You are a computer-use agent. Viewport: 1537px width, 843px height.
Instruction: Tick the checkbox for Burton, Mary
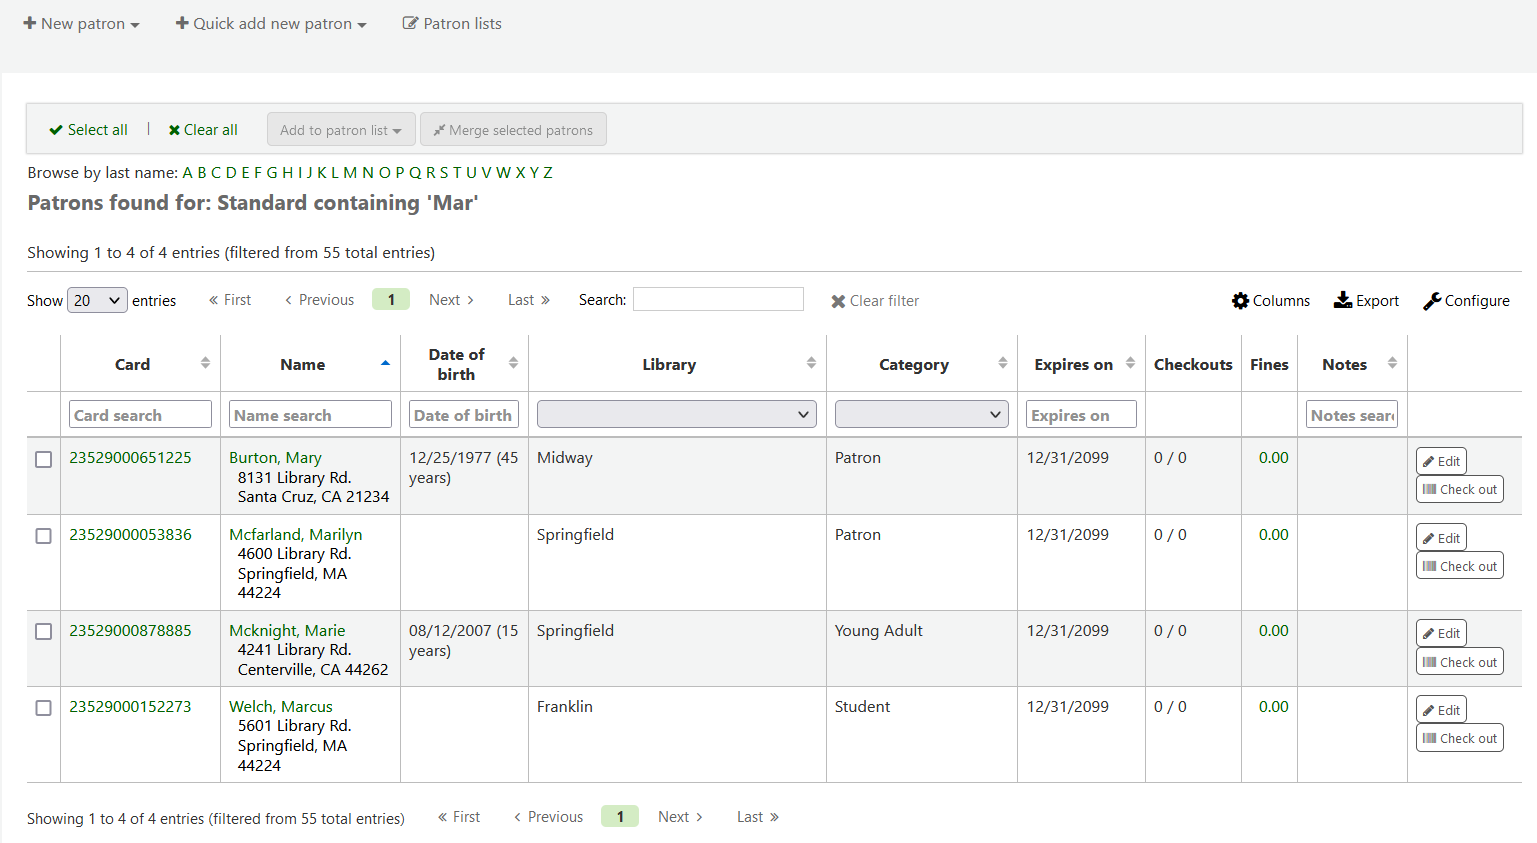44,459
